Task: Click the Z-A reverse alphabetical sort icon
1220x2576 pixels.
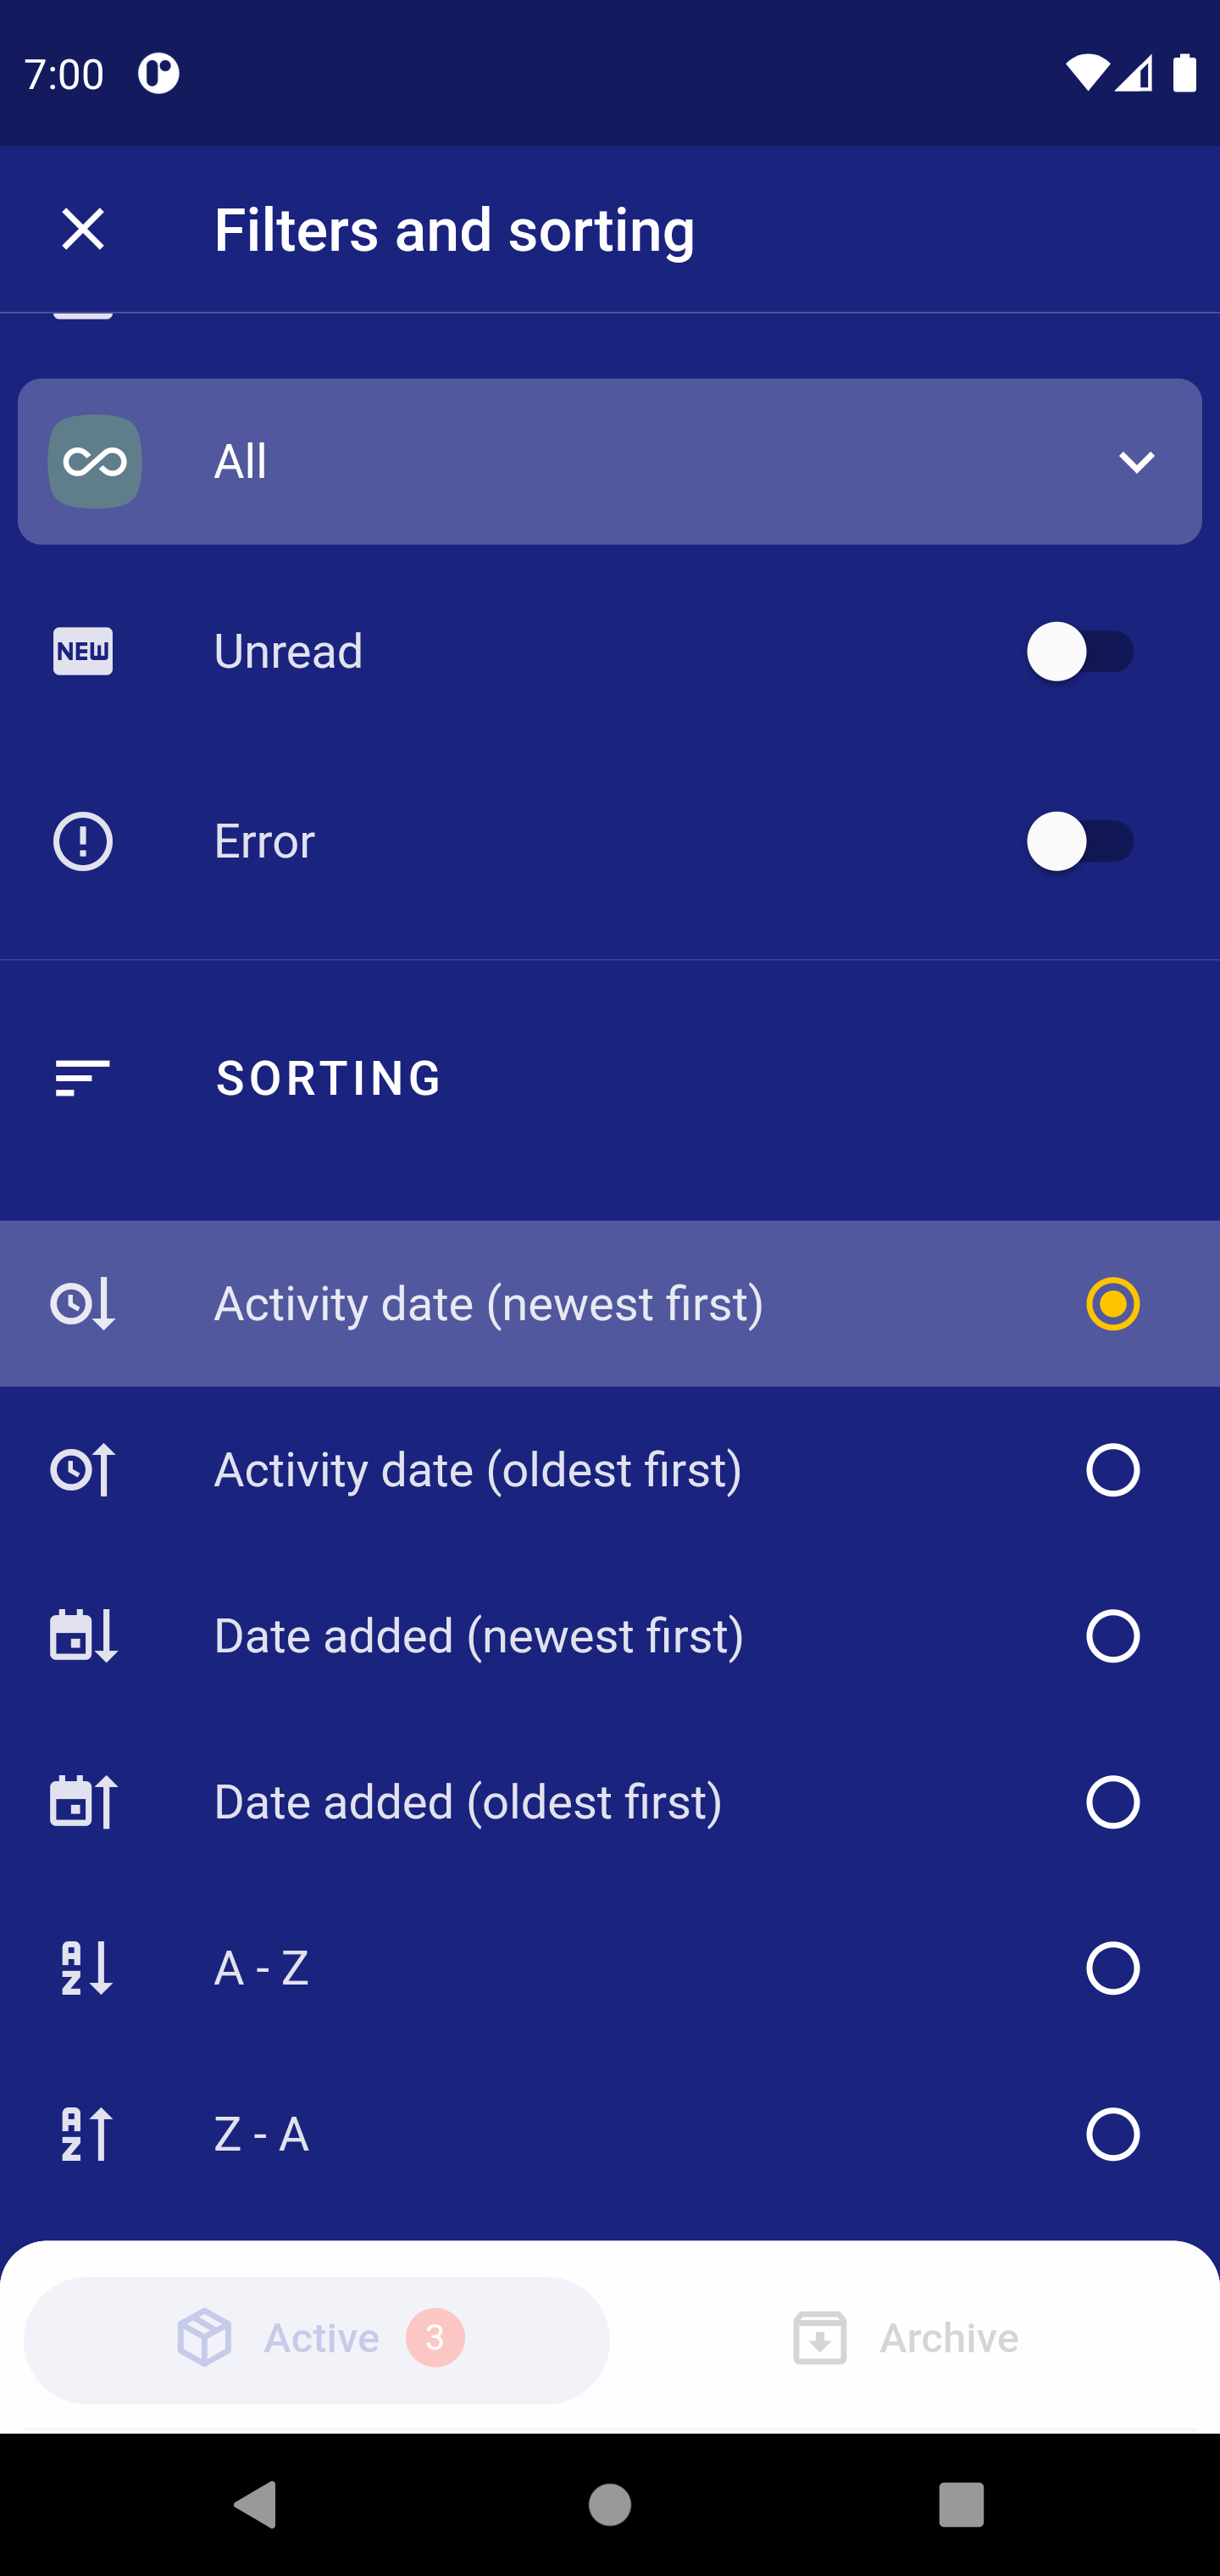Action: [x=85, y=2134]
